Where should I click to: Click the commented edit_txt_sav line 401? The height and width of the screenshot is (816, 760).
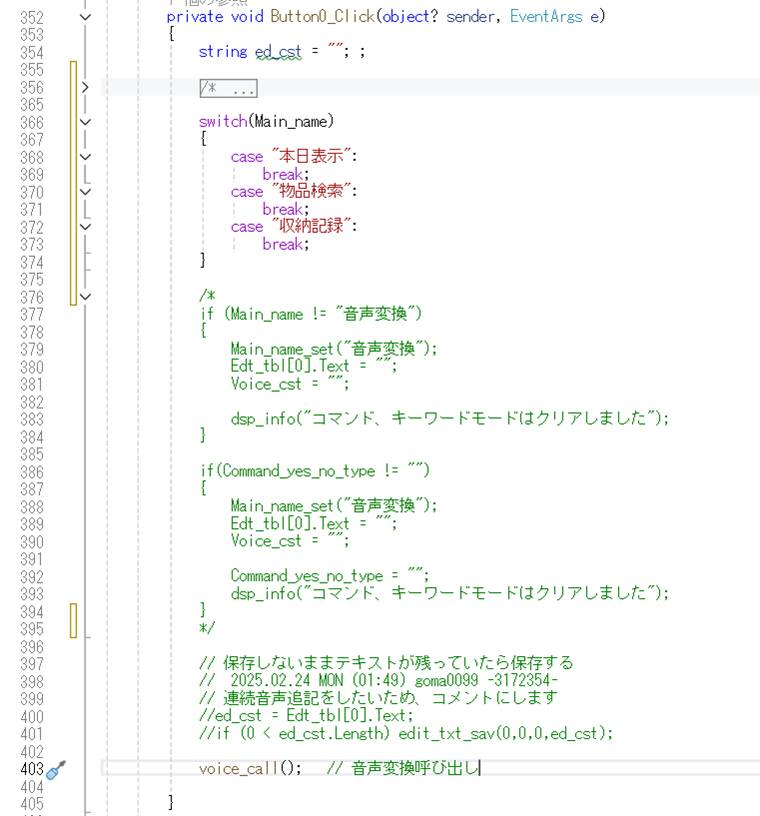pyautogui.click(x=405, y=734)
